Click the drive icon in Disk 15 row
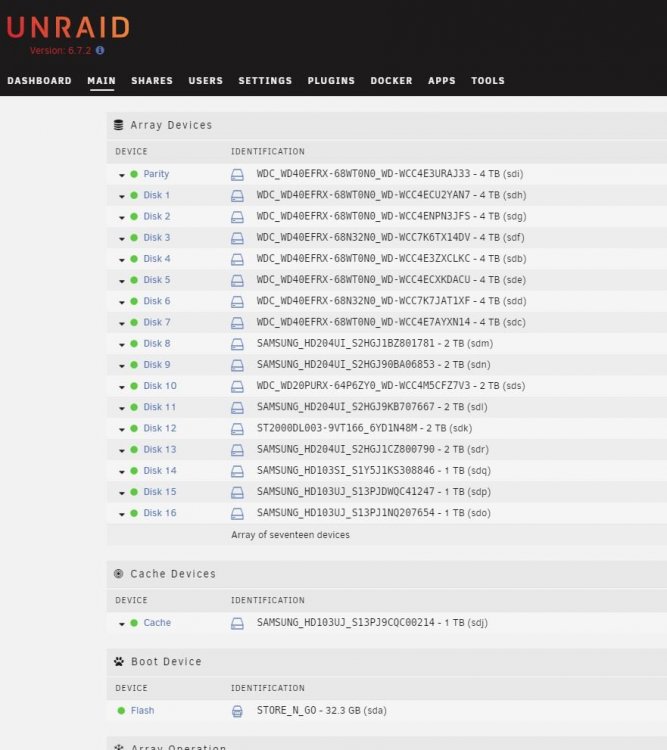667x750 pixels. point(237,493)
